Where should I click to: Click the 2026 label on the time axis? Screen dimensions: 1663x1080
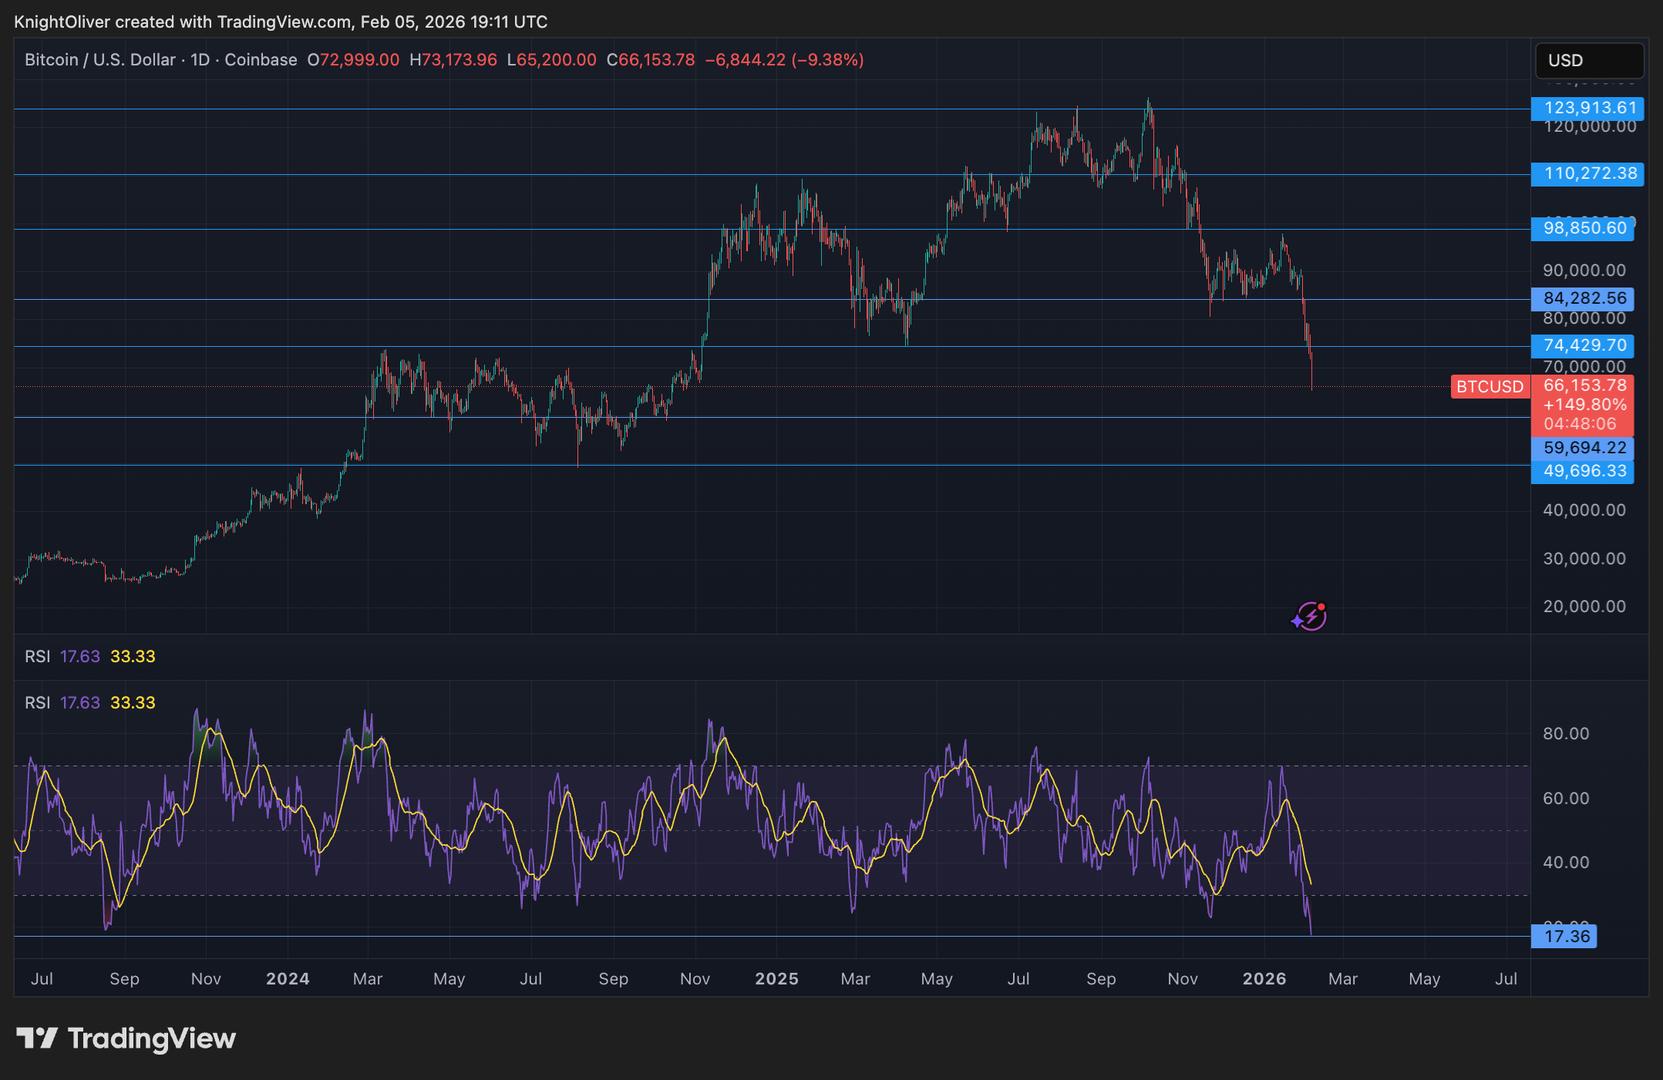coord(1265,979)
